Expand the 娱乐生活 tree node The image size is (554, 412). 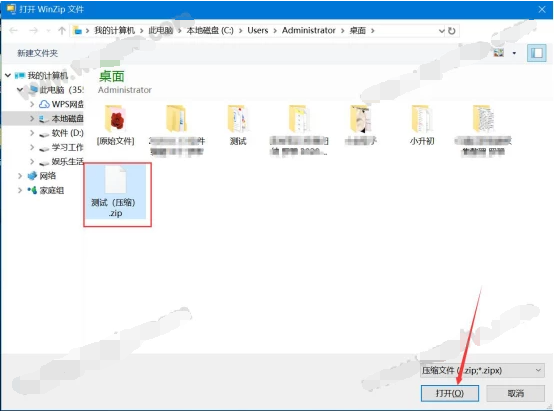pyautogui.click(x=32, y=162)
